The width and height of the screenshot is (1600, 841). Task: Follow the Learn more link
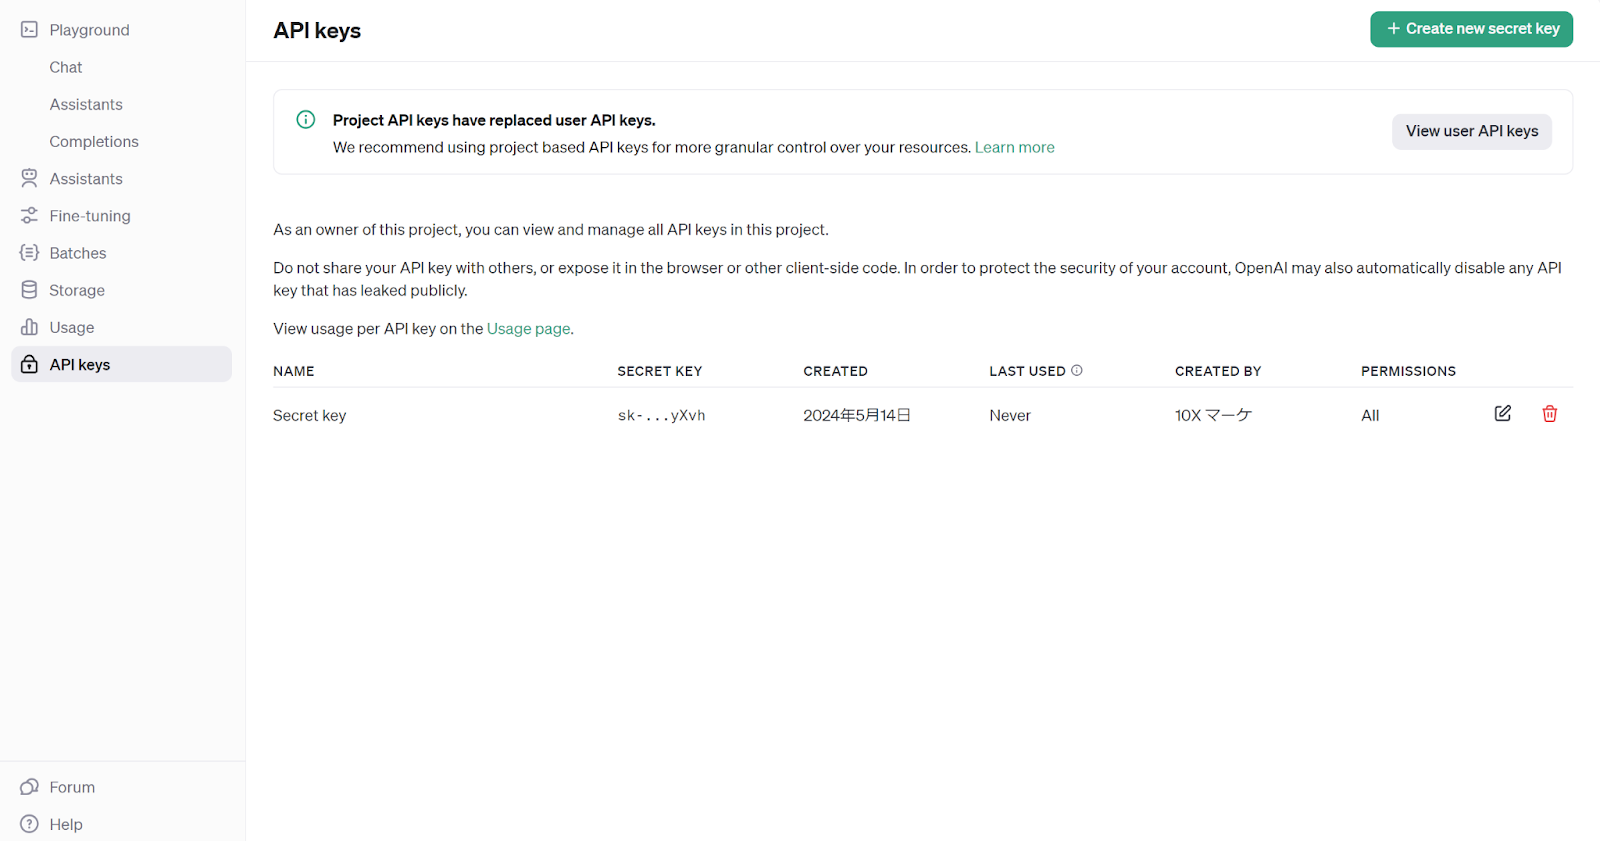point(1014,147)
